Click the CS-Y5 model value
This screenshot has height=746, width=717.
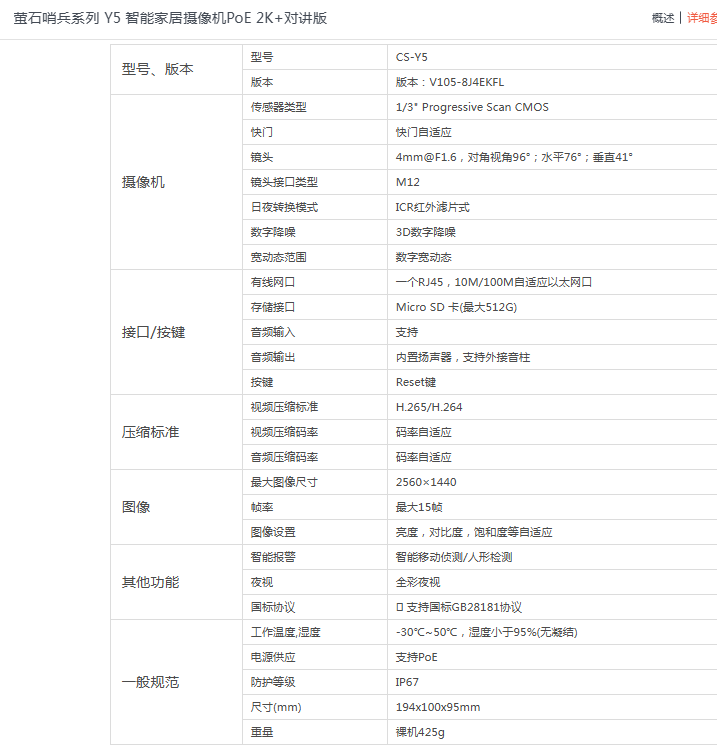tap(412, 57)
